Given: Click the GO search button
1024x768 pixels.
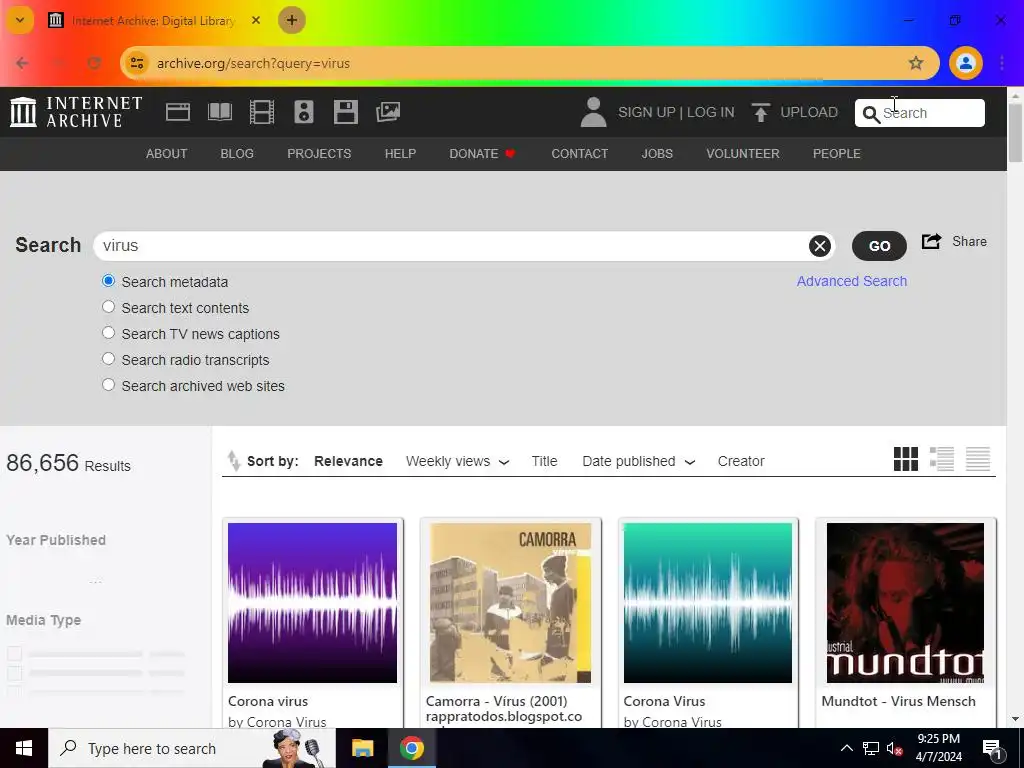Looking at the screenshot, I should pos(879,246).
